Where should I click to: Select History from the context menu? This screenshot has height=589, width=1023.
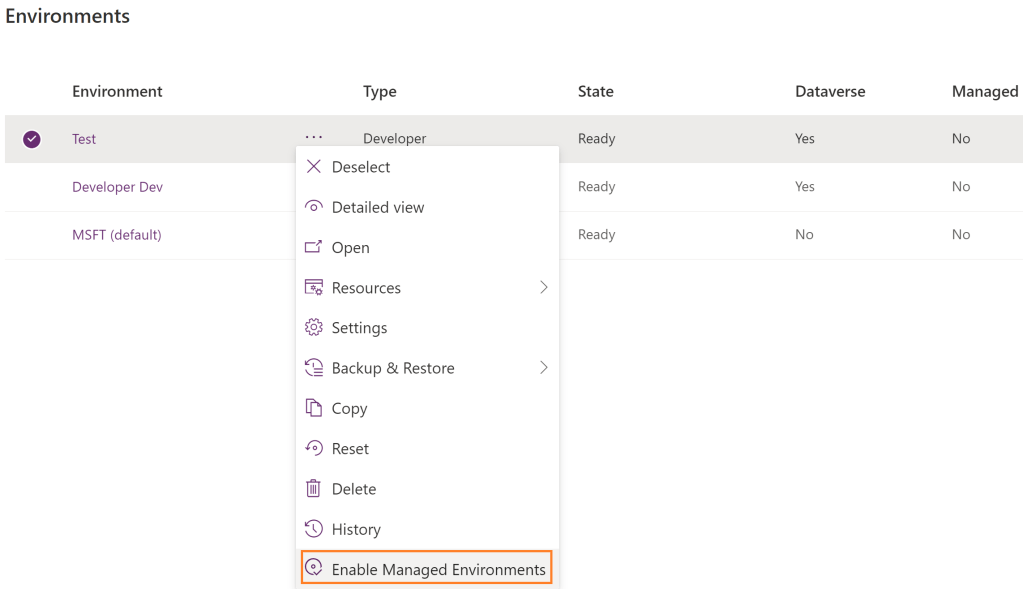356,529
